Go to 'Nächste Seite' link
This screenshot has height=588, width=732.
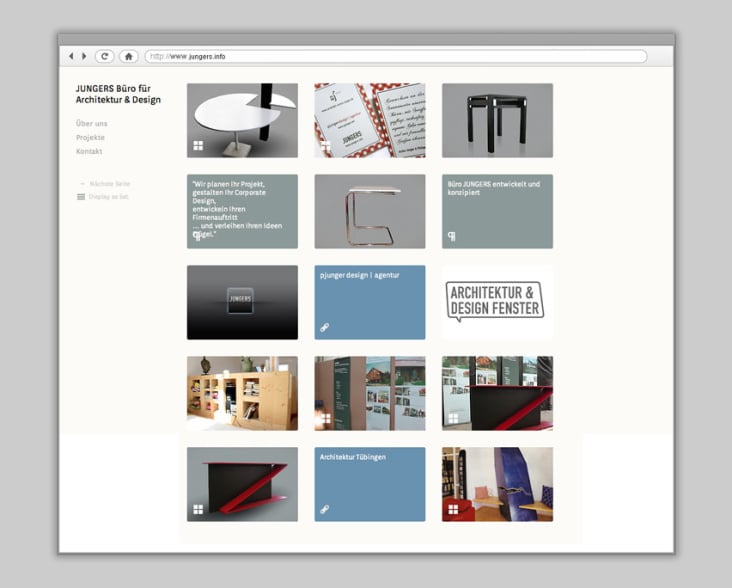click(x=110, y=184)
